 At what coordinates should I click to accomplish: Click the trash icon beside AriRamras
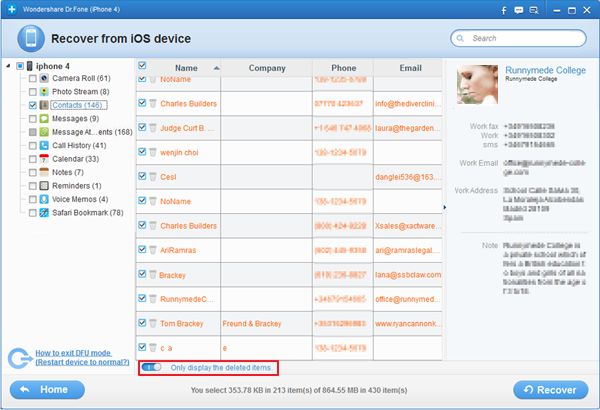click(x=153, y=250)
